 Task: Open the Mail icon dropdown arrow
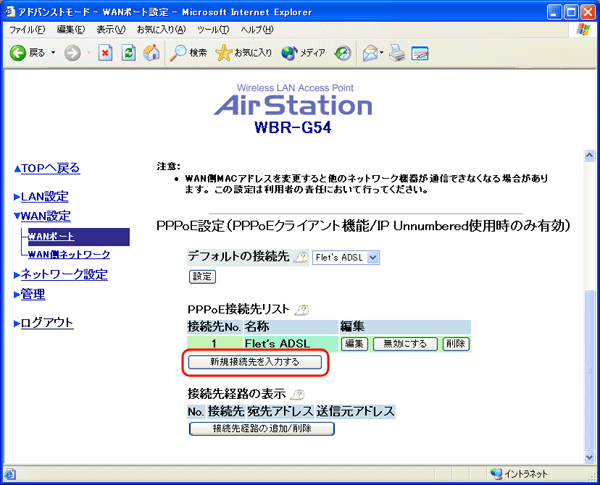(382, 52)
